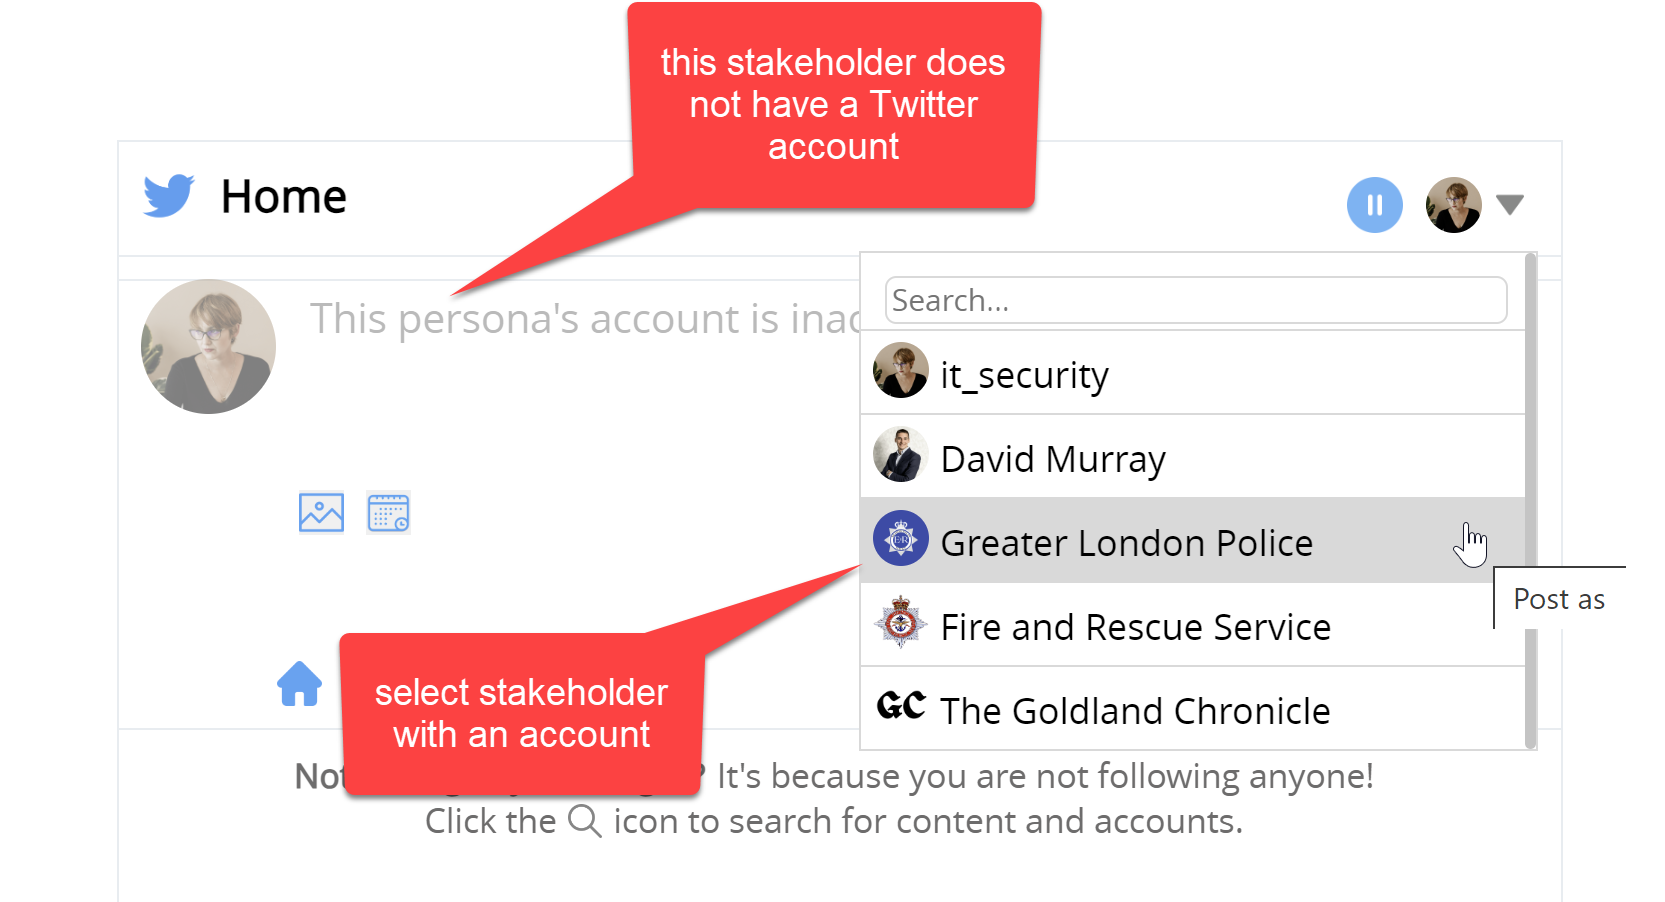1665x902 pixels.
Task: Click the add image icon
Action: (x=321, y=513)
